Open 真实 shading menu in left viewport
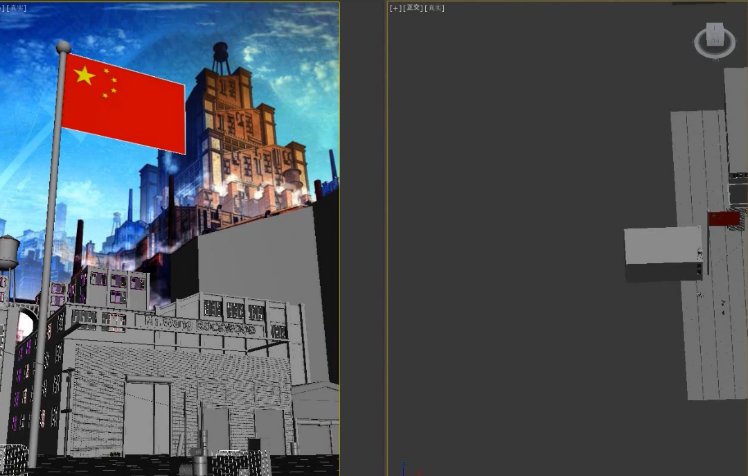Image resolution: width=748 pixels, height=476 pixels. pos(17,8)
